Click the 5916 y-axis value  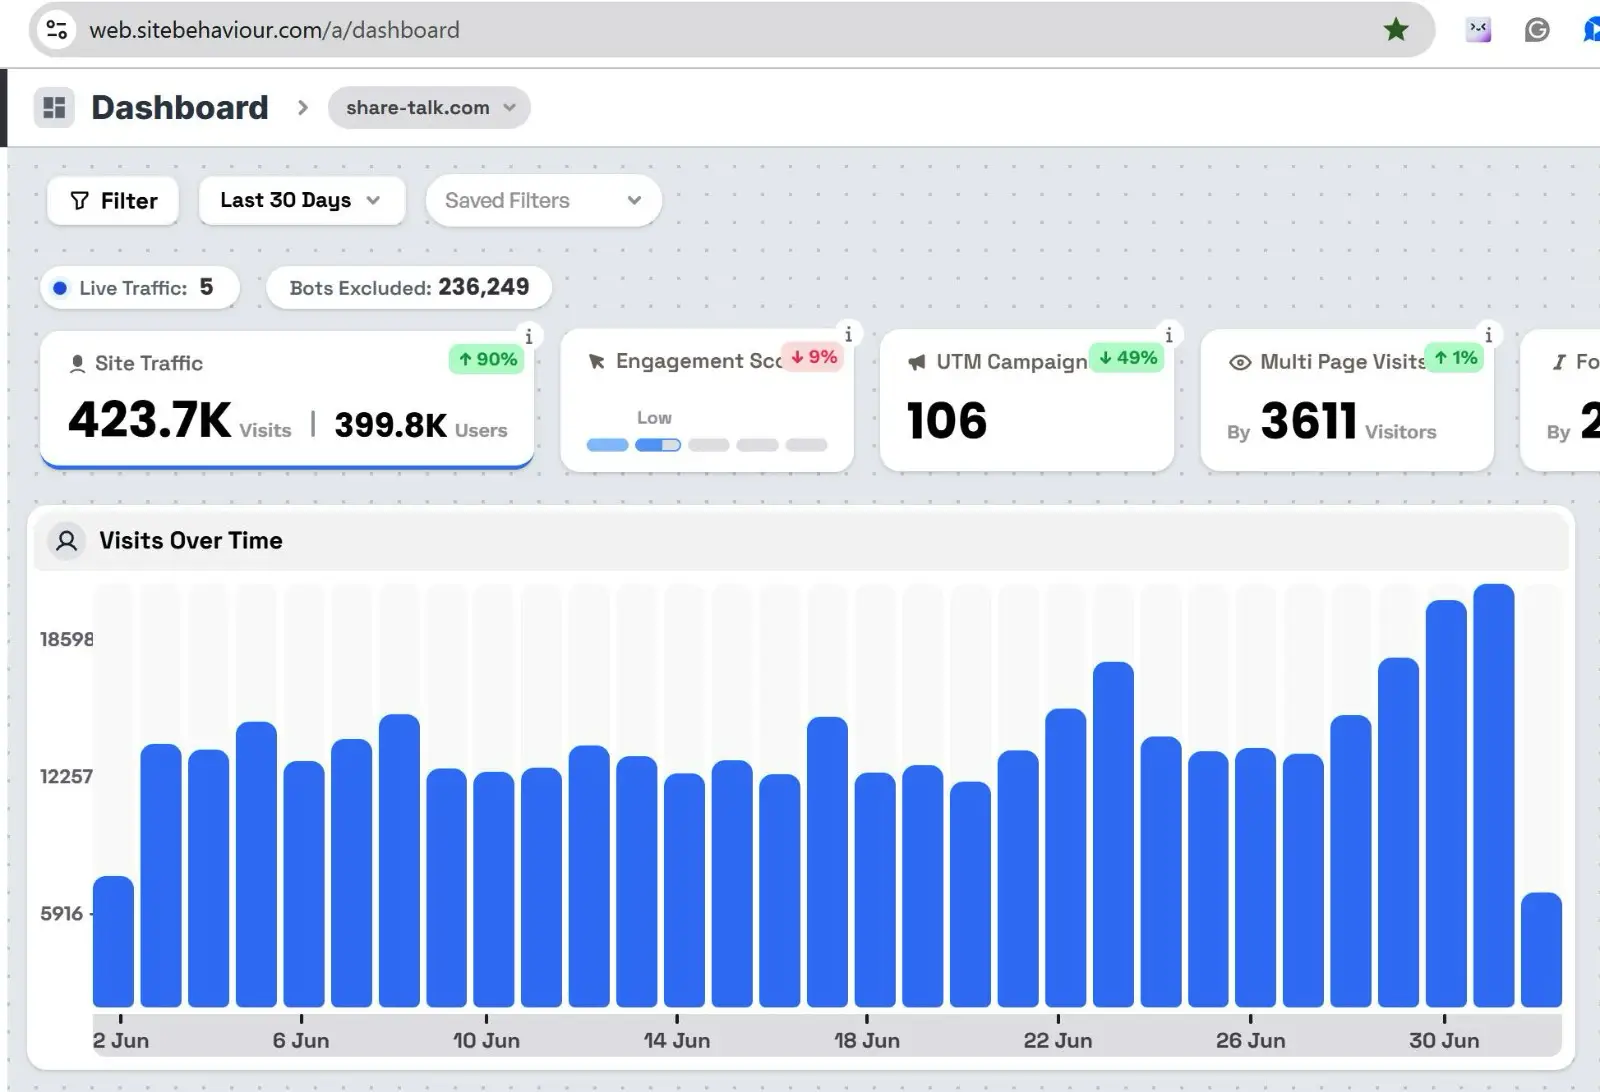pyautogui.click(x=61, y=913)
